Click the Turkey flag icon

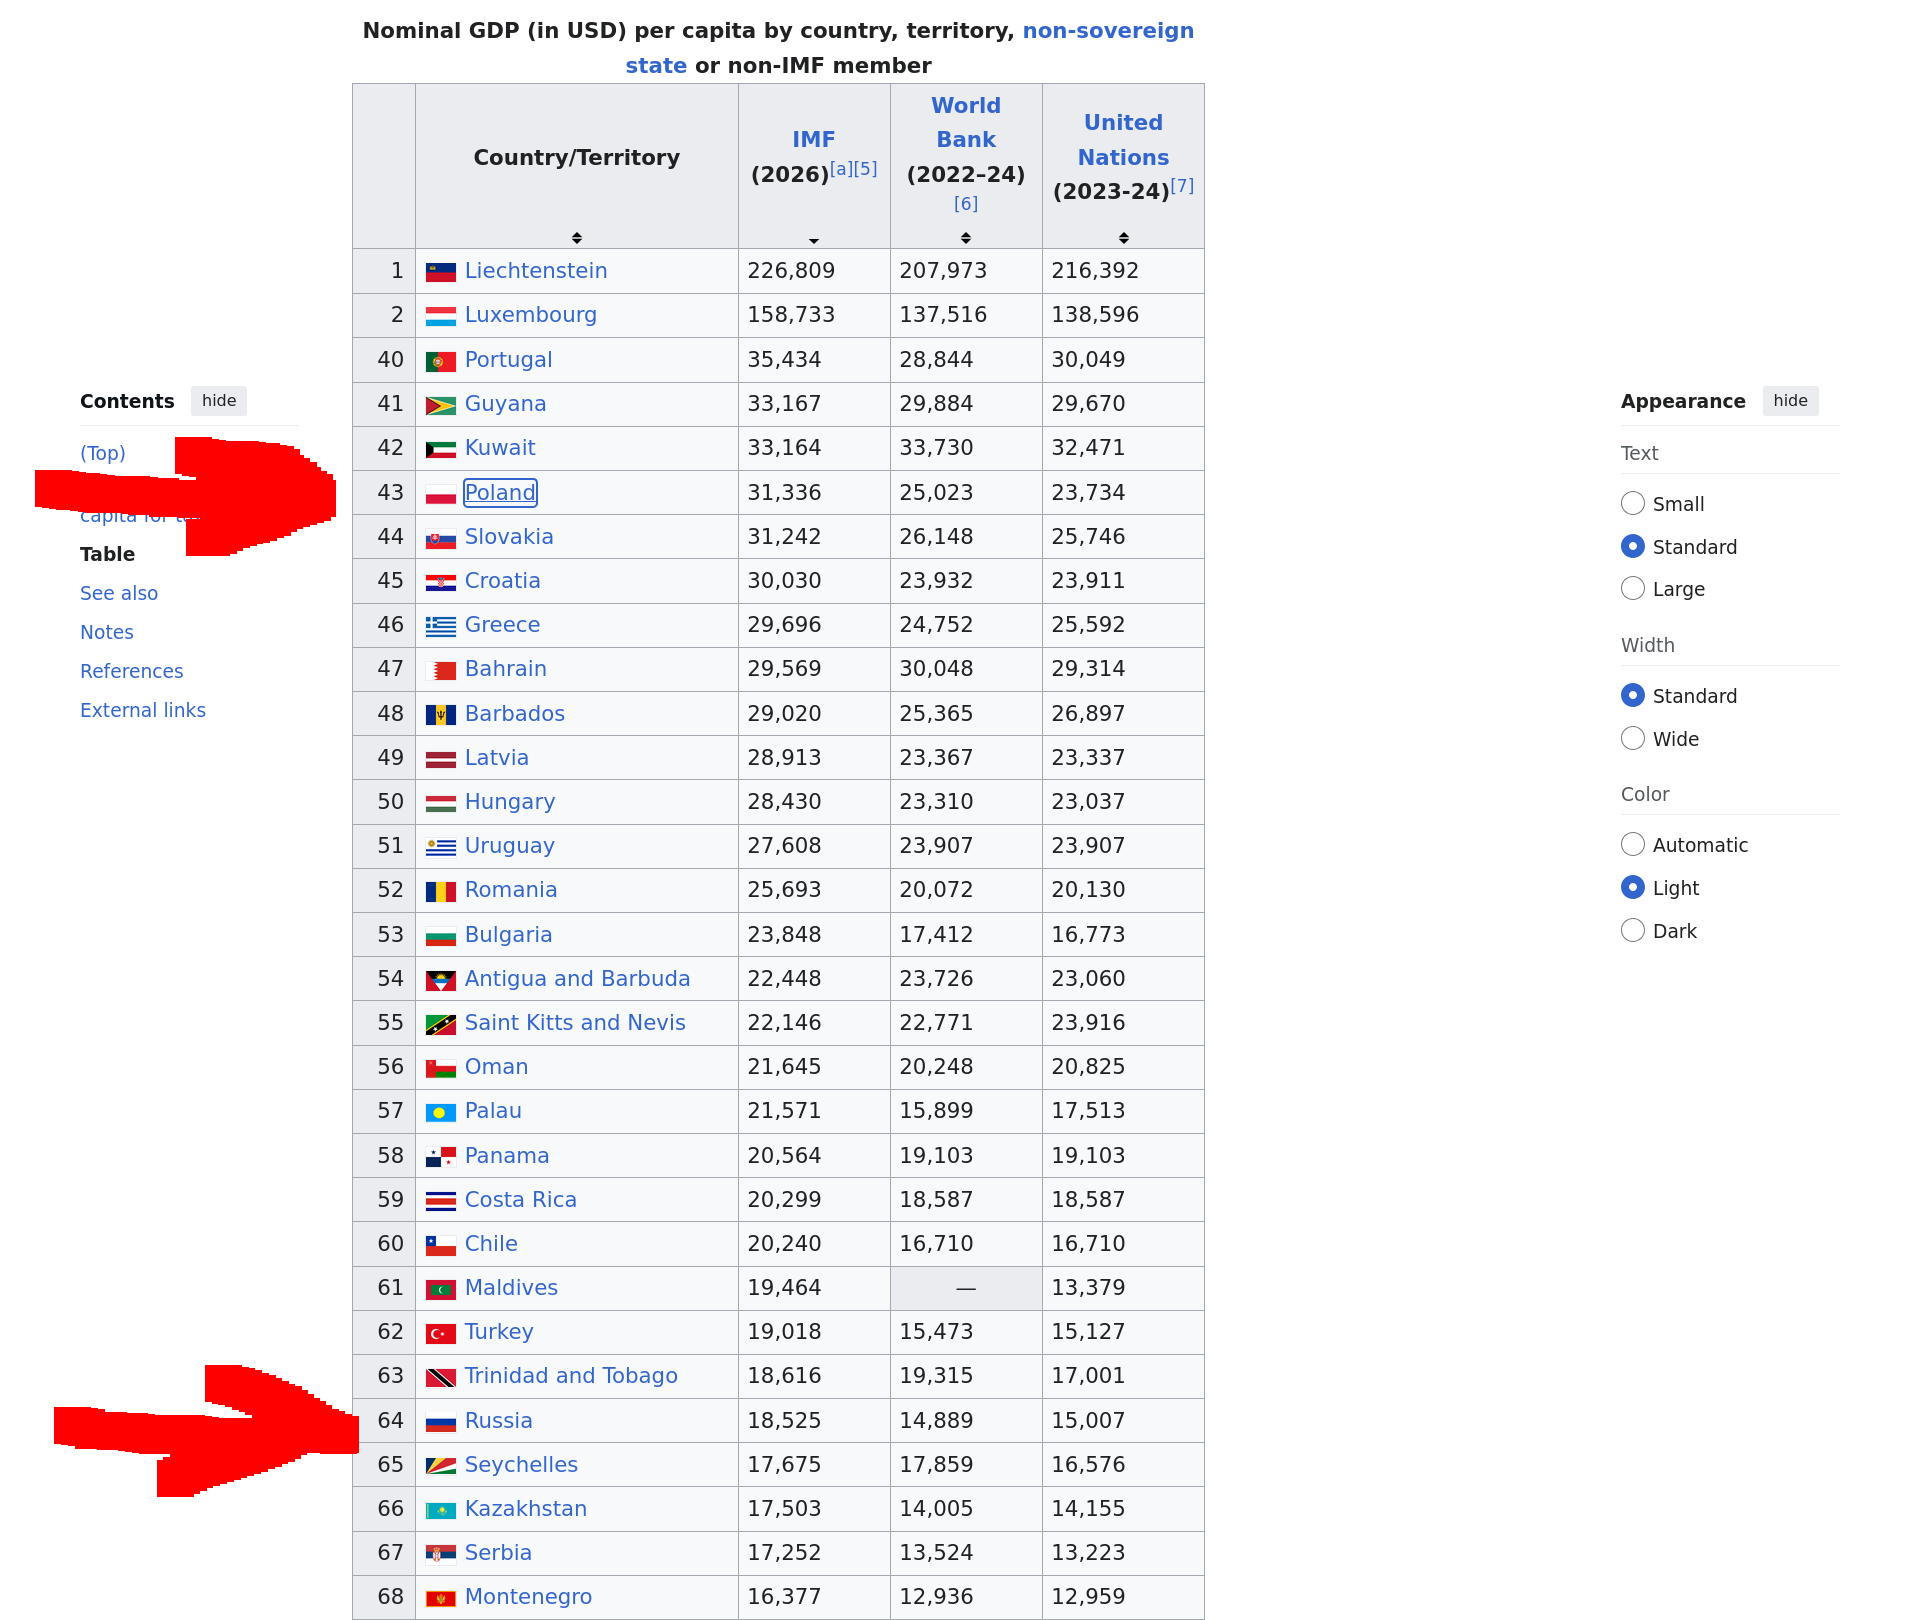coord(440,1333)
